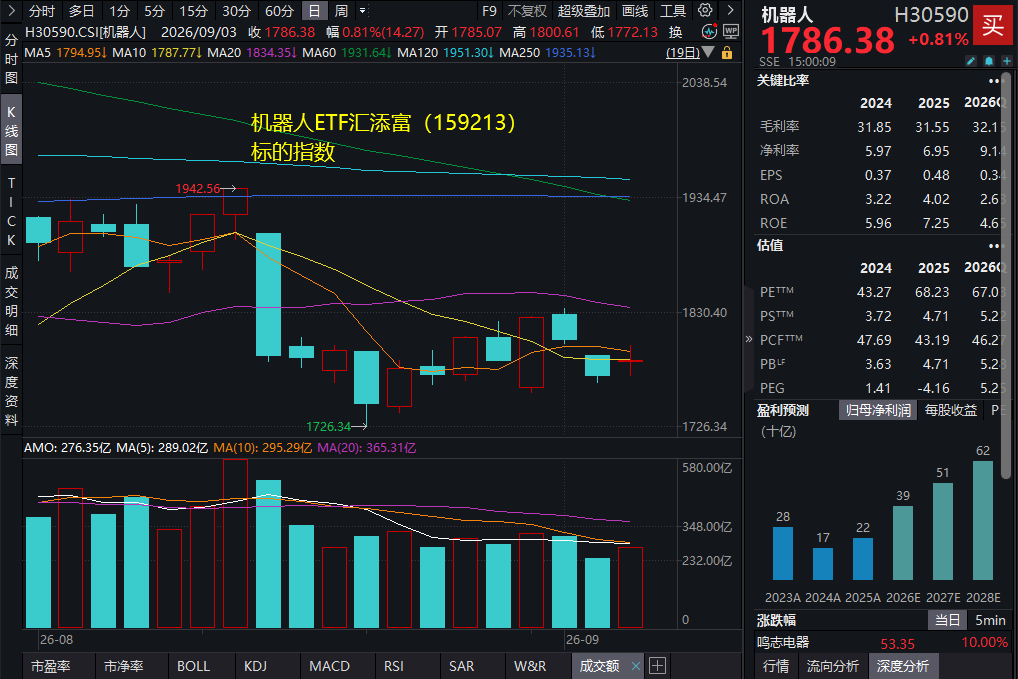Screen dimensions: 1018x679
Task: Switch indicator to BOLL
Action: tap(193, 666)
